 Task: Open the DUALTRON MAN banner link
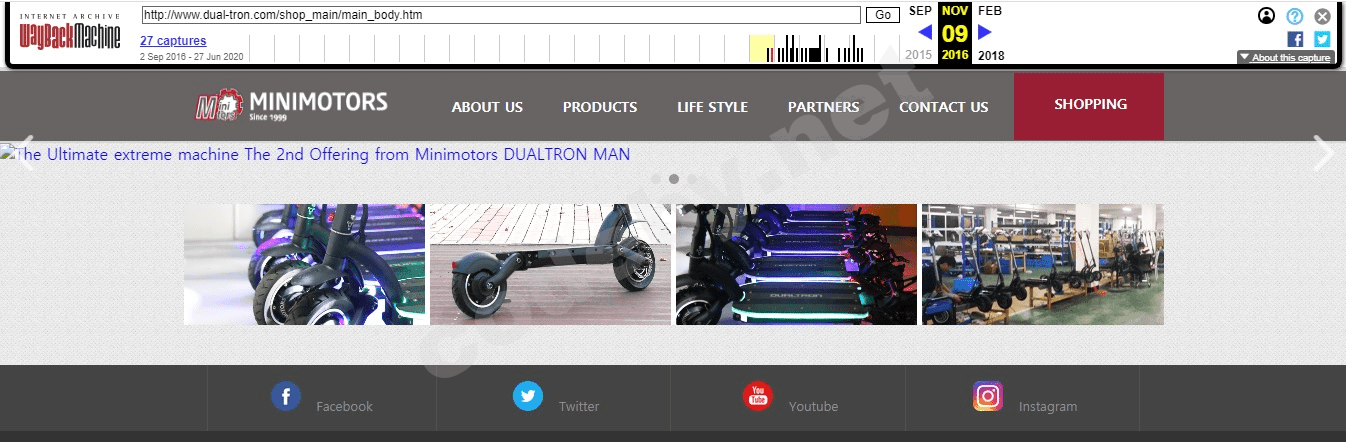(315, 155)
